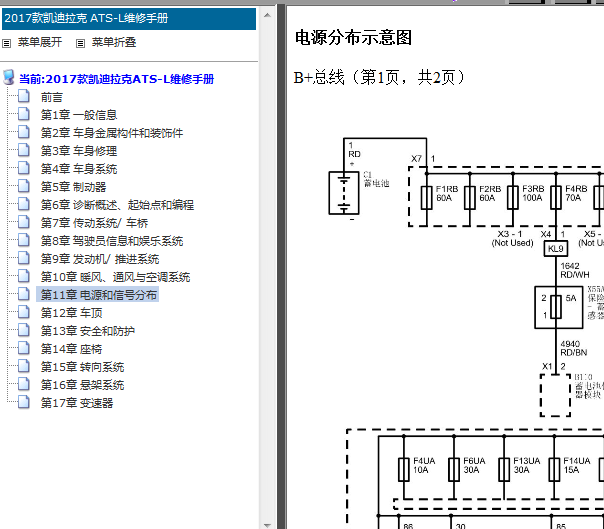
Task: Select 第13章 安全和防护 chapter
Action: [87, 331]
